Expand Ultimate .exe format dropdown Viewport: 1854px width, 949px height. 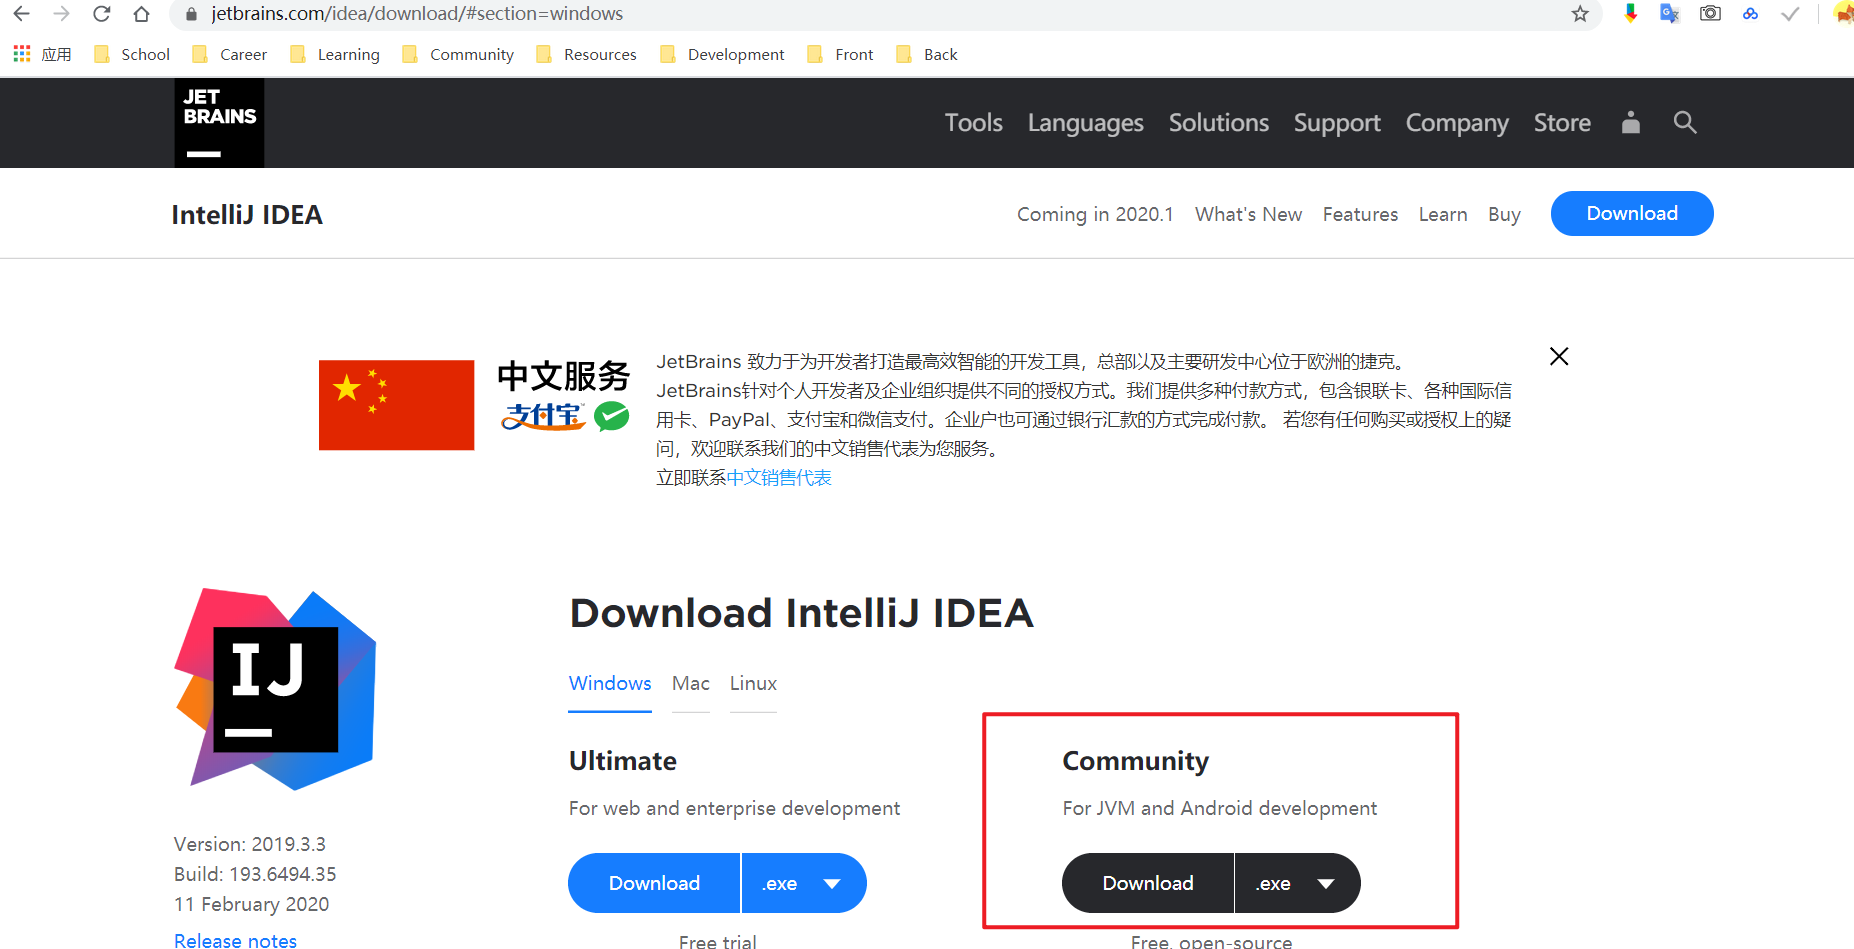(x=804, y=883)
